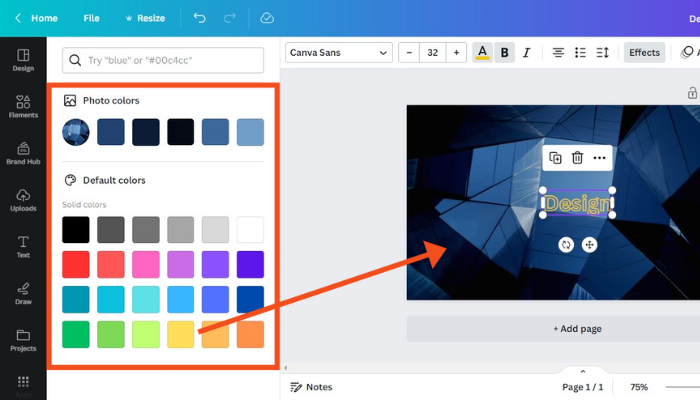The width and height of the screenshot is (700, 400).
Task: Open the Text sidebar panel
Action: [x=23, y=247]
